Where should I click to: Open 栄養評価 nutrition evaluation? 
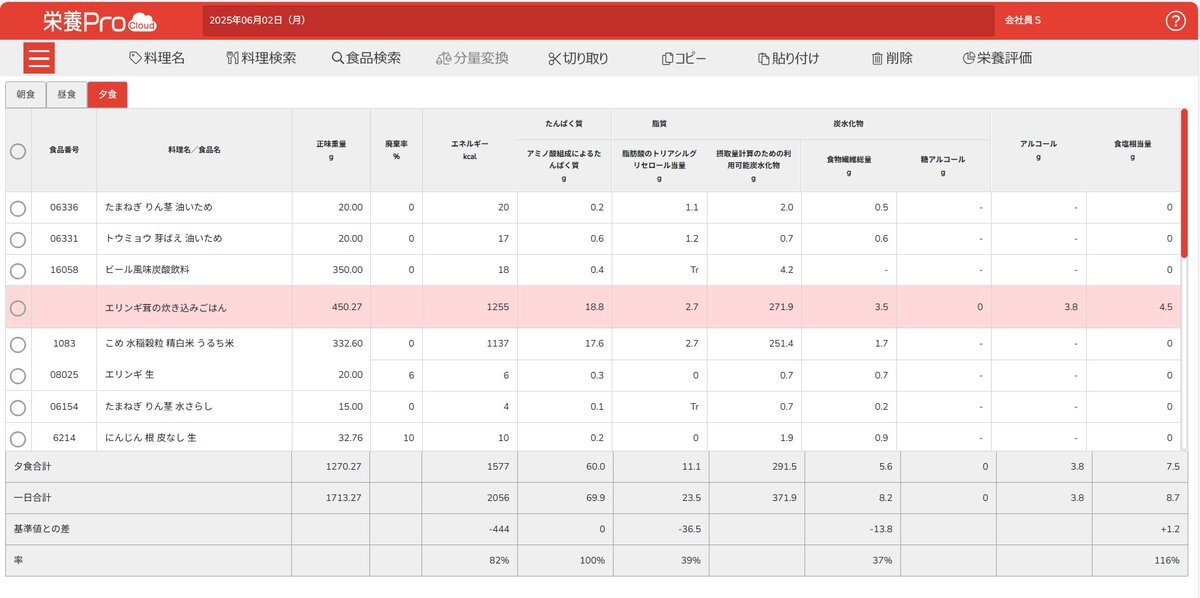pos(997,58)
